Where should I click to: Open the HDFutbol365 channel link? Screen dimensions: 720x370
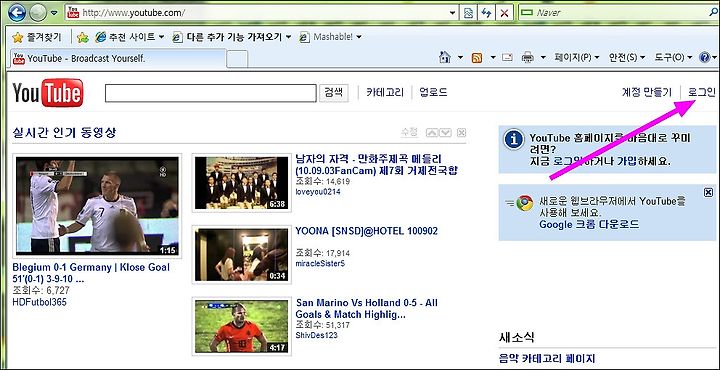[x=39, y=302]
